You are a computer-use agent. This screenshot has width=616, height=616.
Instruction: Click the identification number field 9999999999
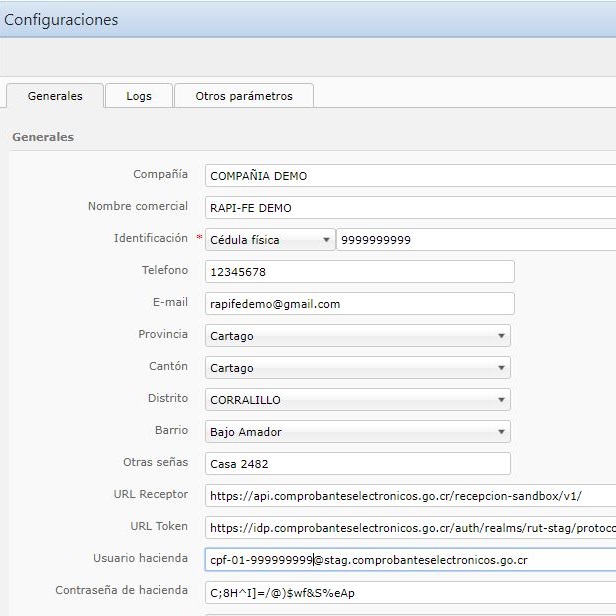[x=475, y=240]
